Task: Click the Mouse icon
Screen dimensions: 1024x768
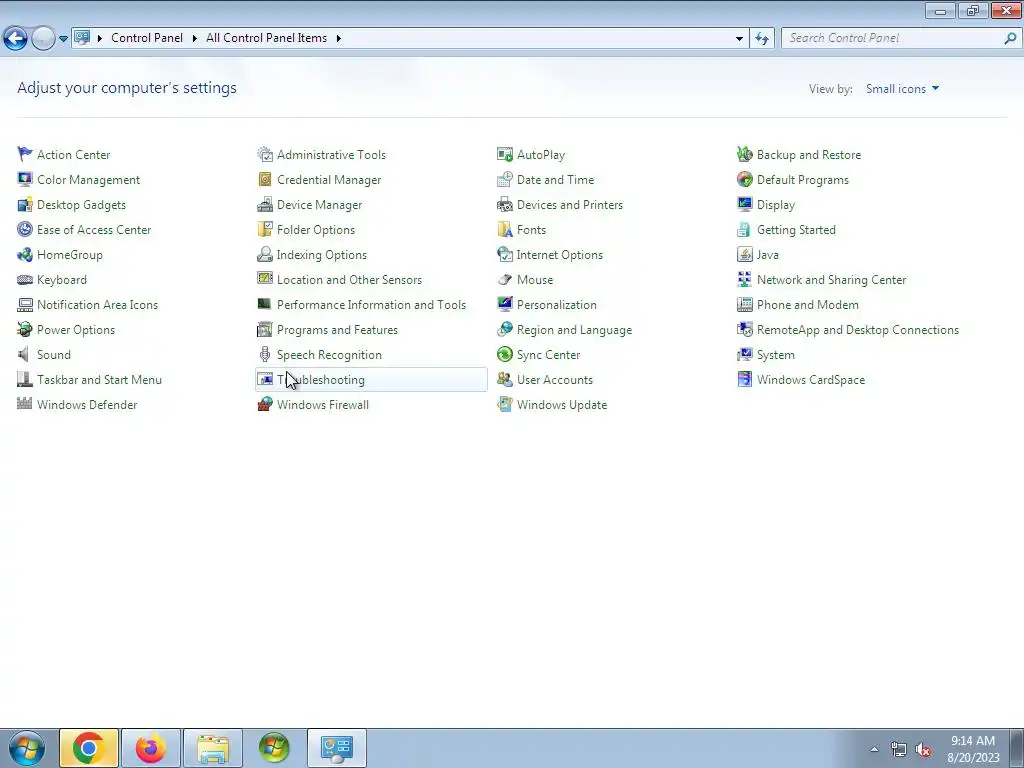Action: (x=505, y=280)
